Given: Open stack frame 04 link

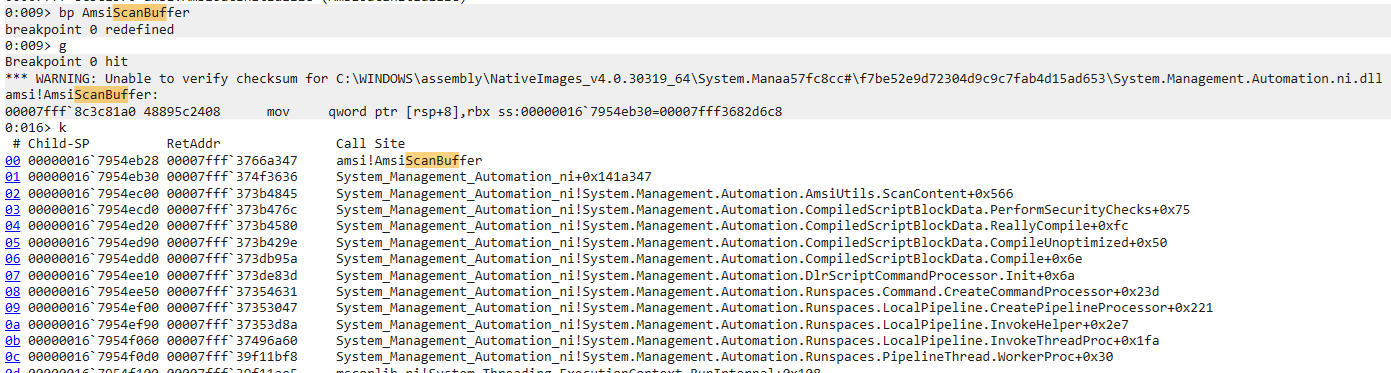Looking at the screenshot, I should point(13,226).
